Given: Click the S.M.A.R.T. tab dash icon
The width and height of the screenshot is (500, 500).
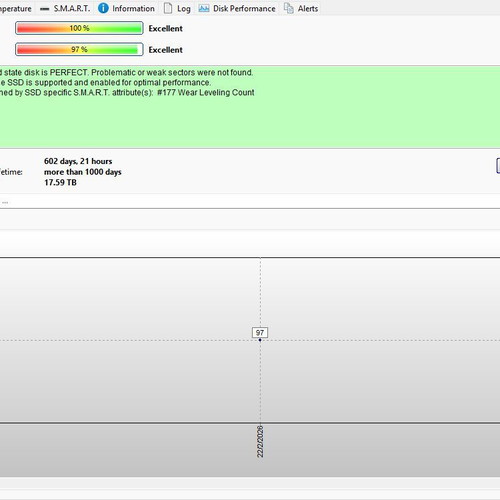Looking at the screenshot, I should (44, 9).
